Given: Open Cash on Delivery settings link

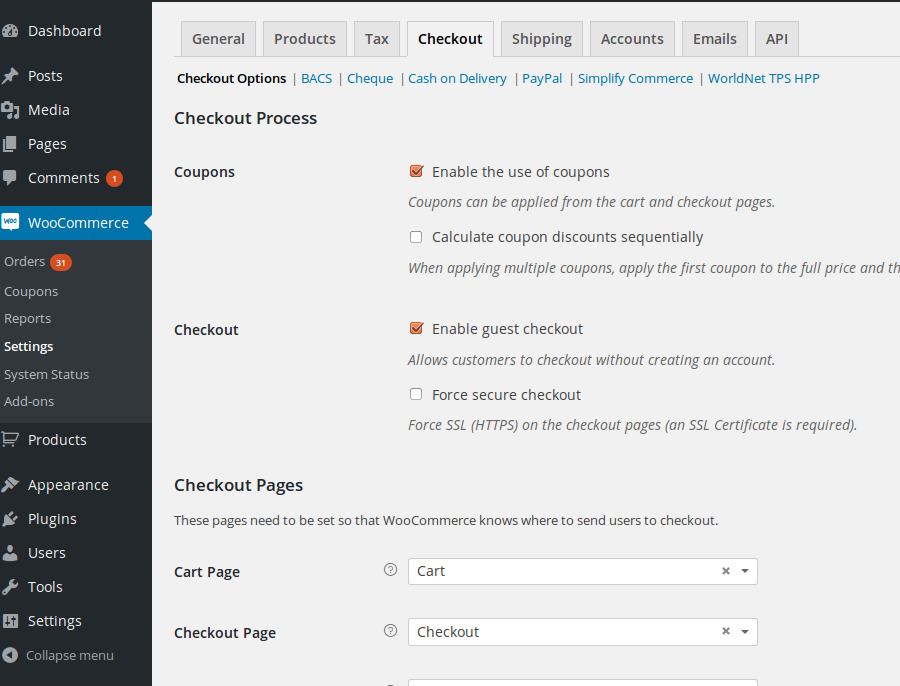Looking at the screenshot, I should pyautogui.click(x=457, y=79).
